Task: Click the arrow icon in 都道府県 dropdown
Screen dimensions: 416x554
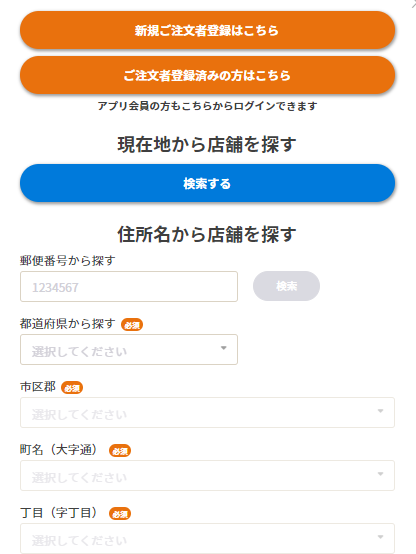Action: 223,348
